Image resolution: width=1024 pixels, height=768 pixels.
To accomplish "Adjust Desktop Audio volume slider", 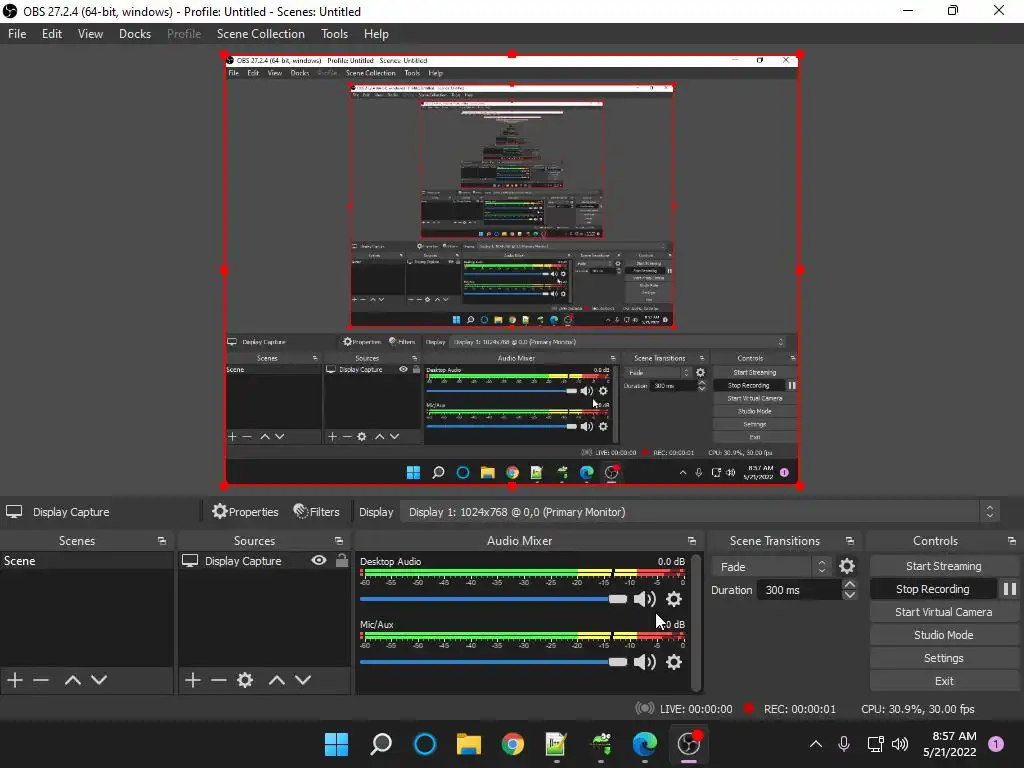I will point(493,599).
